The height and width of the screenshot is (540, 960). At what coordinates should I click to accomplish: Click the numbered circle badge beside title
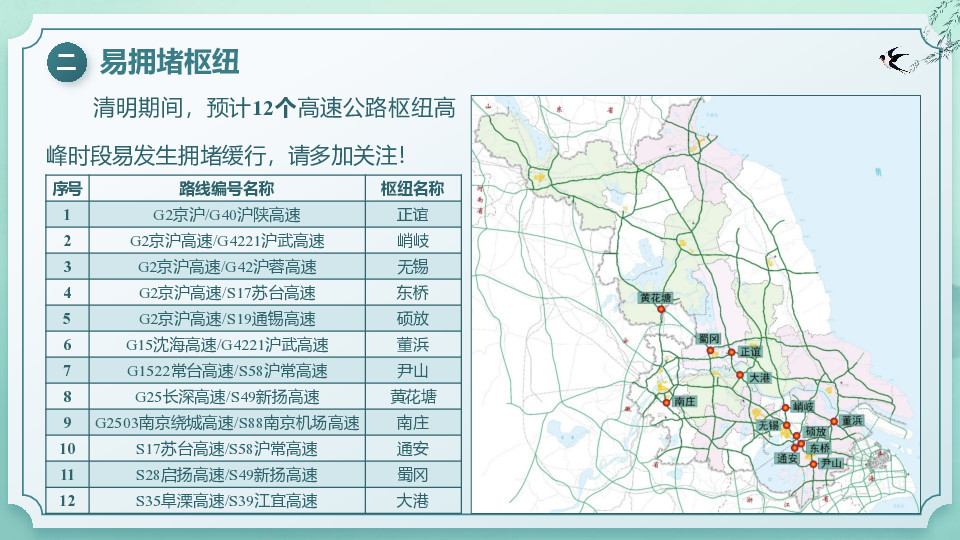coord(67,62)
